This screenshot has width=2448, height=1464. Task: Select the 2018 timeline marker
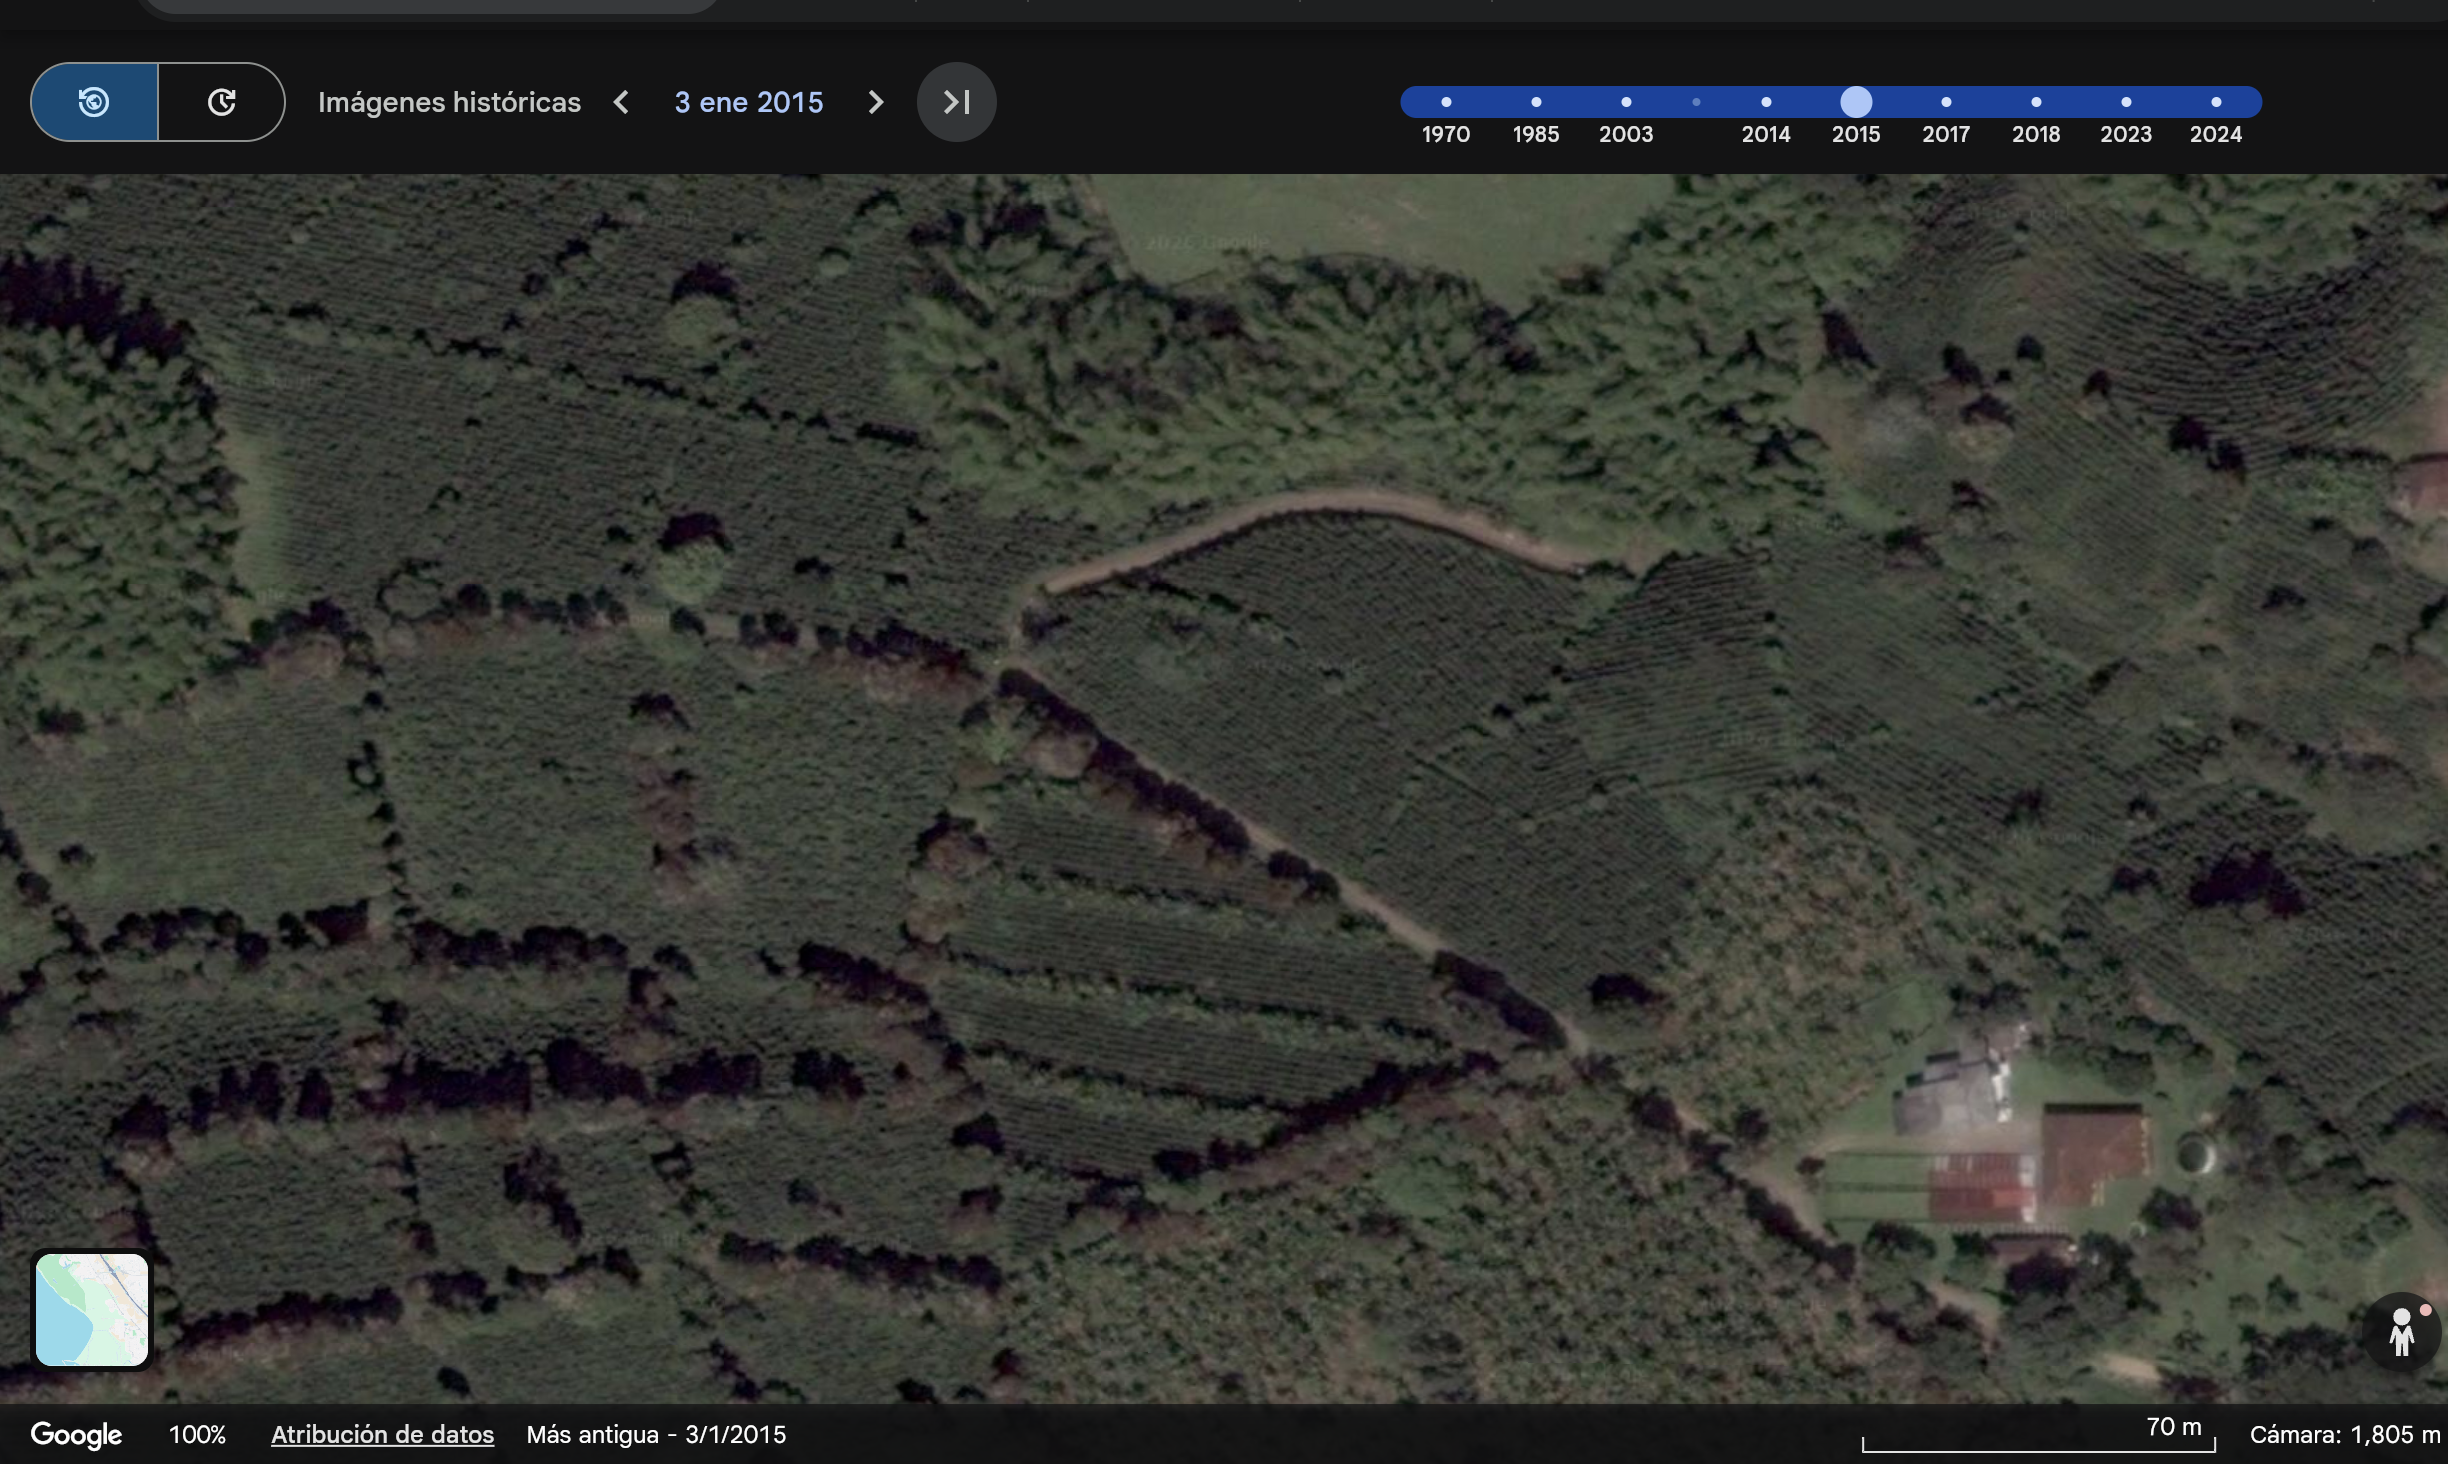(2036, 102)
